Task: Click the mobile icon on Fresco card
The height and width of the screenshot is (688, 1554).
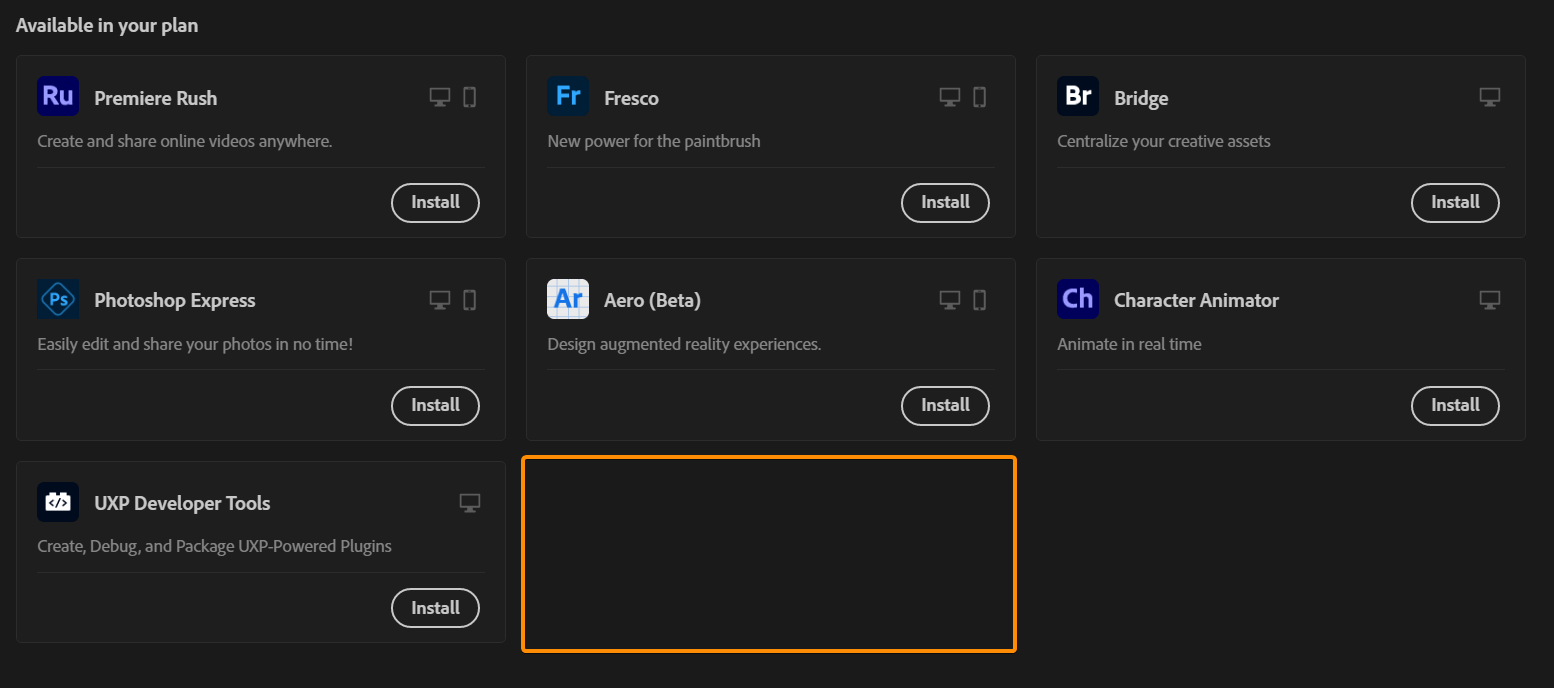Action: pyautogui.click(x=979, y=96)
